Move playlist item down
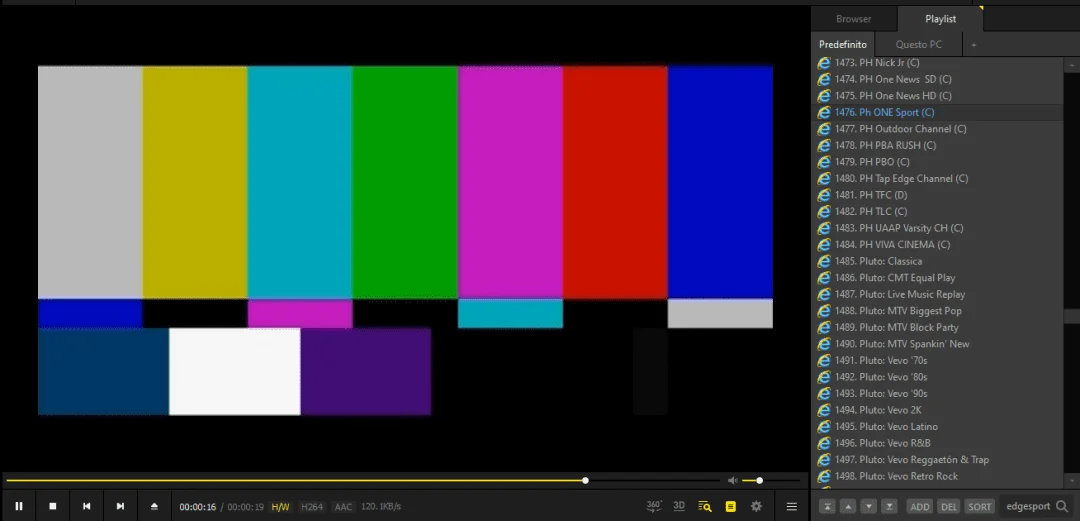Viewport: 1080px width, 521px height. (x=869, y=507)
